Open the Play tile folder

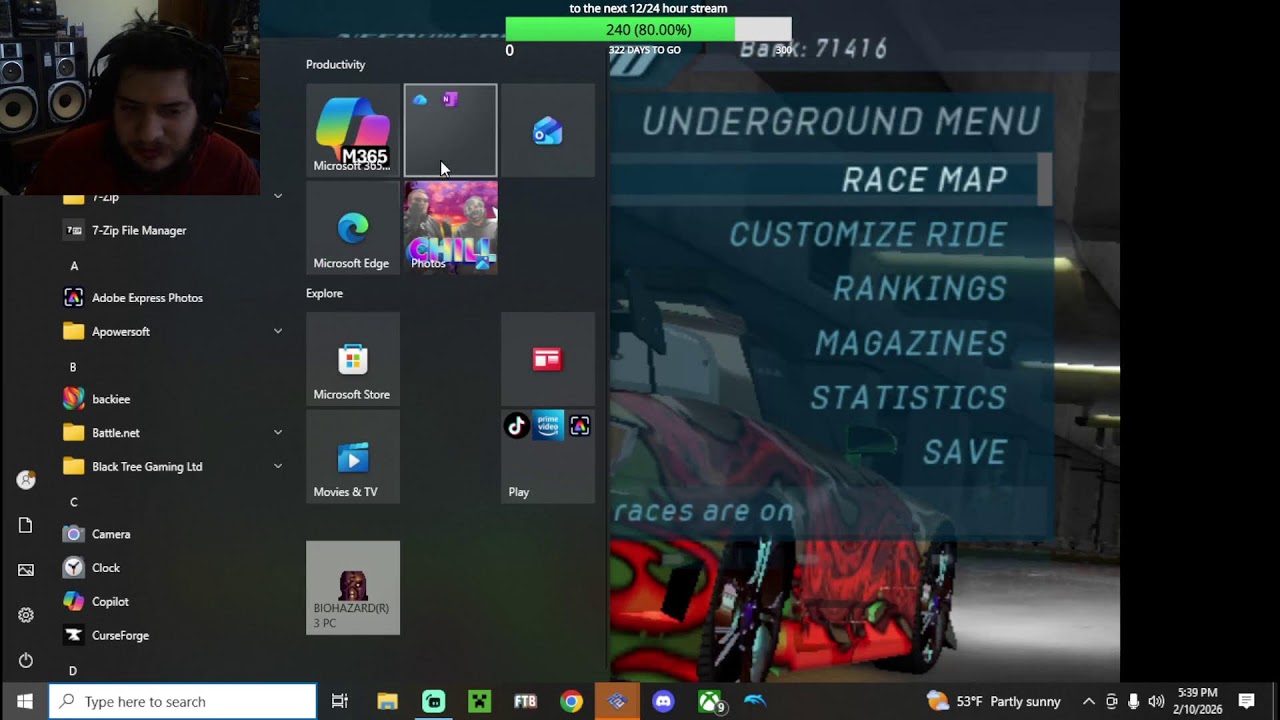(548, 456)
